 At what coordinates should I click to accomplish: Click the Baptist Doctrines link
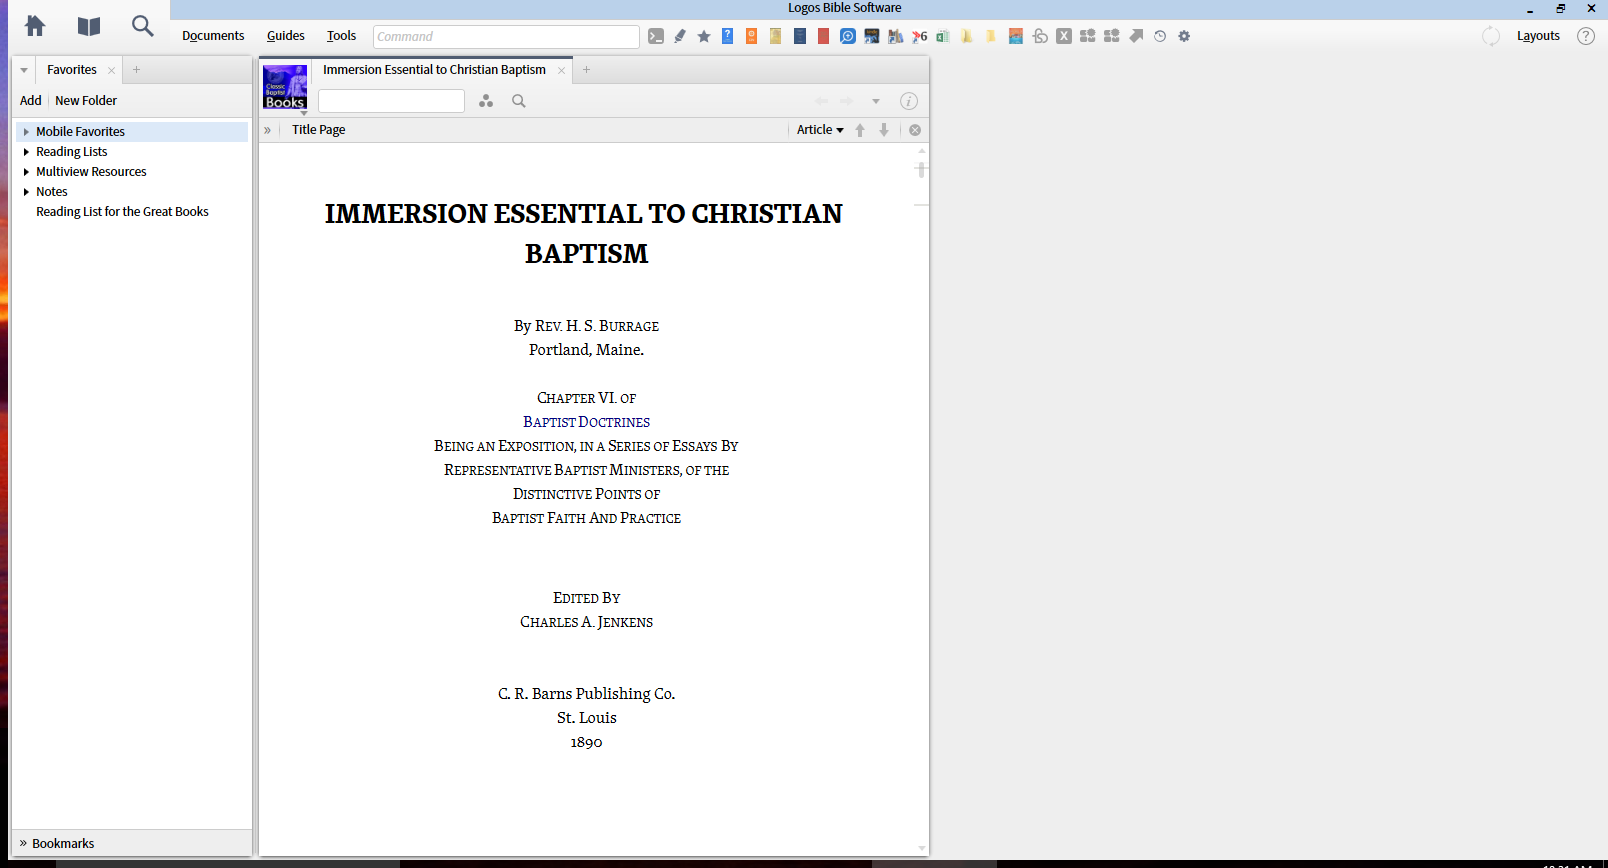coord(586,422)
